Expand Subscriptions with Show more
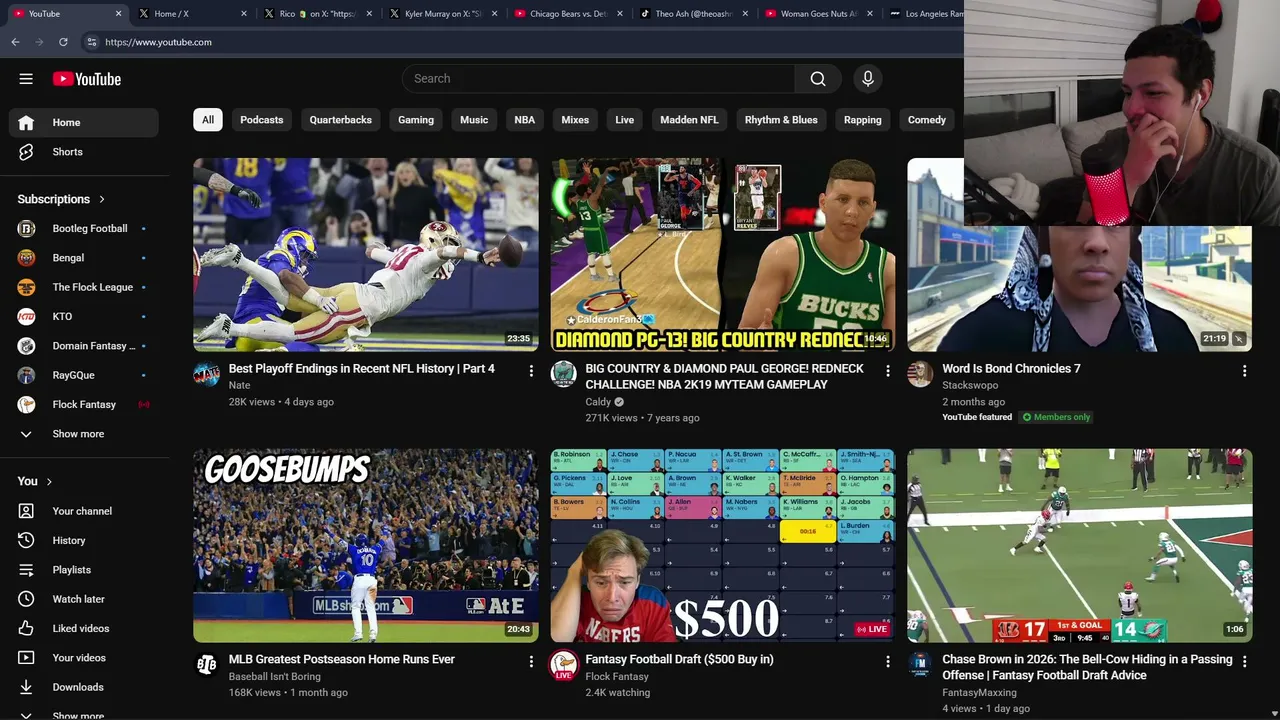 click(84, 434)
